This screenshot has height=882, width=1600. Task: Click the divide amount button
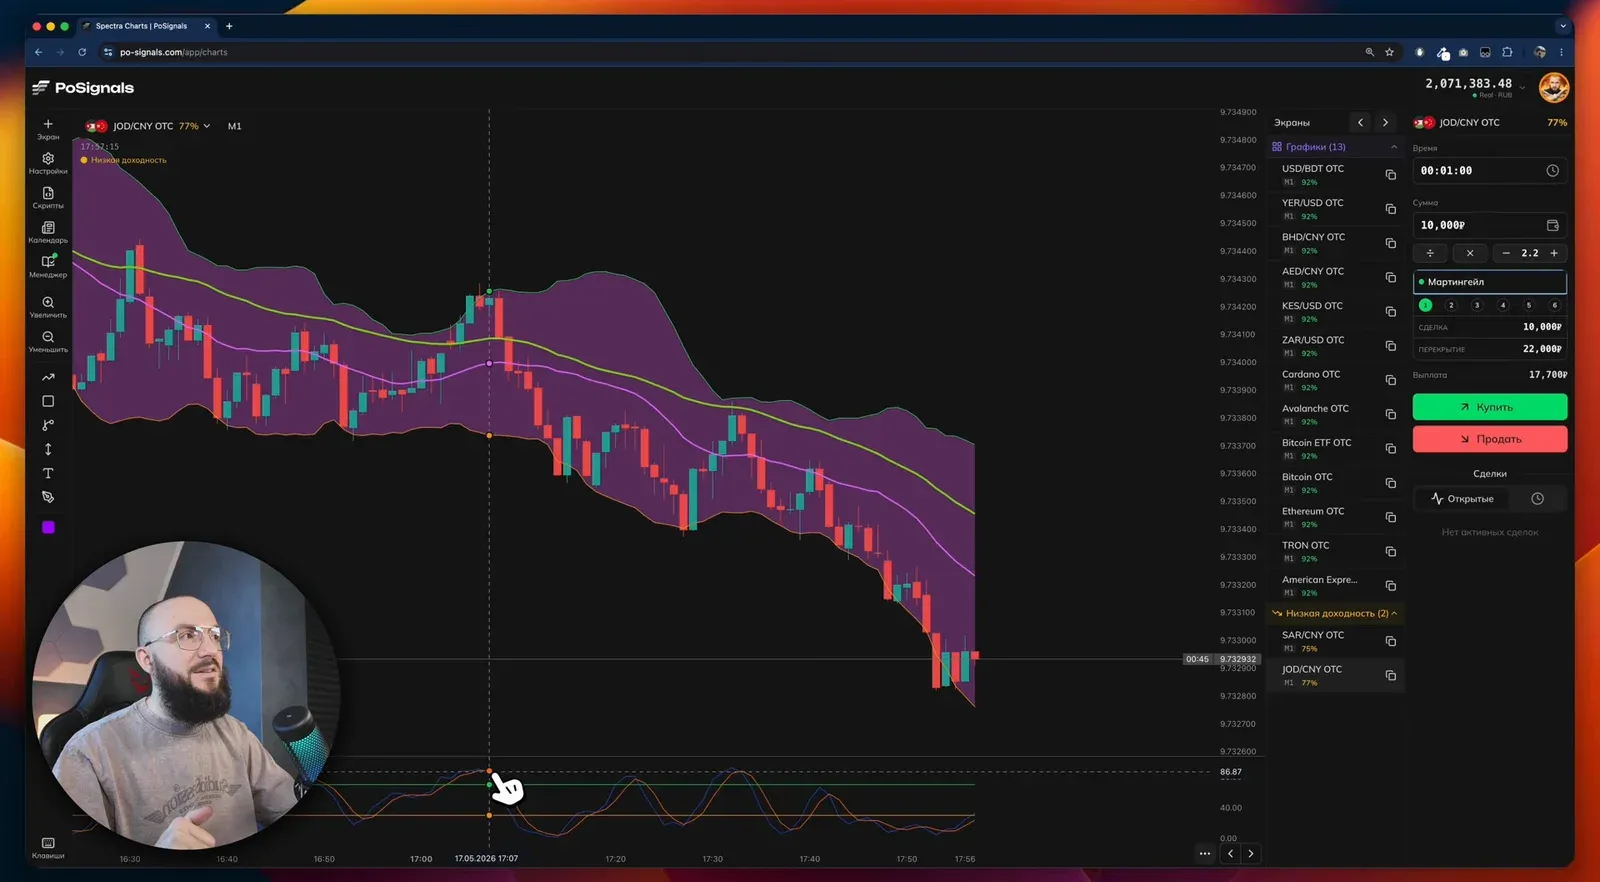pyautogui.click(x=1430, y=253)
